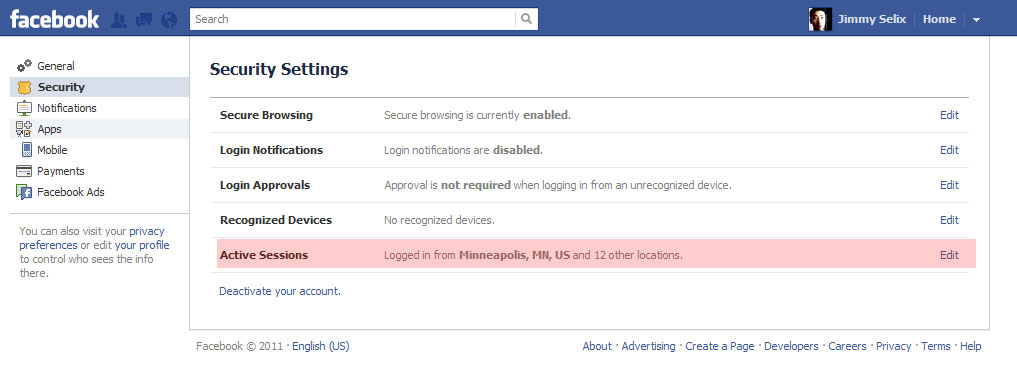Click inside the Search field
Viewport: 1017px width, 380px height.
[353, 19]
